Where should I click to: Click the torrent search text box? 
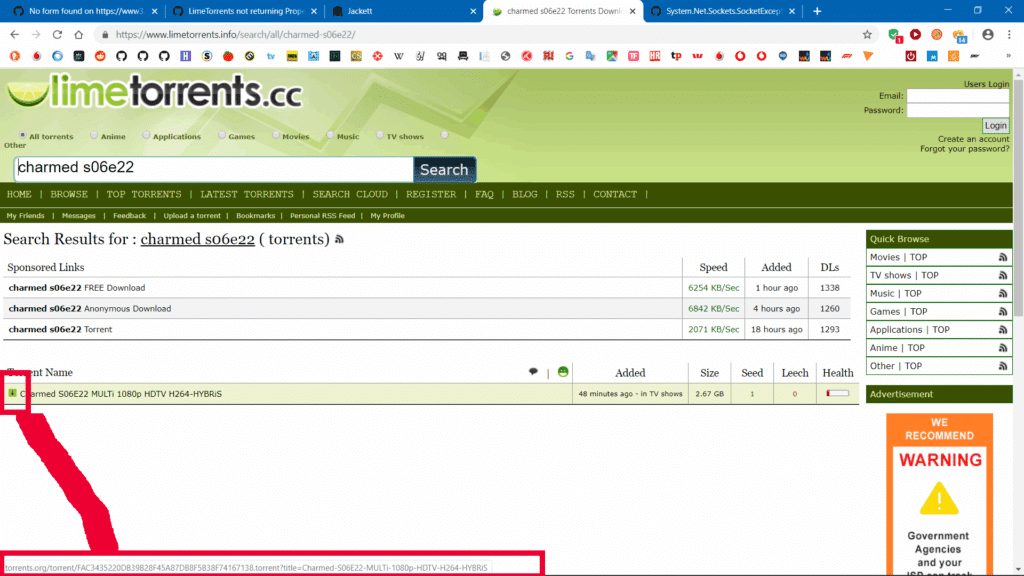(x=214, y=168)
